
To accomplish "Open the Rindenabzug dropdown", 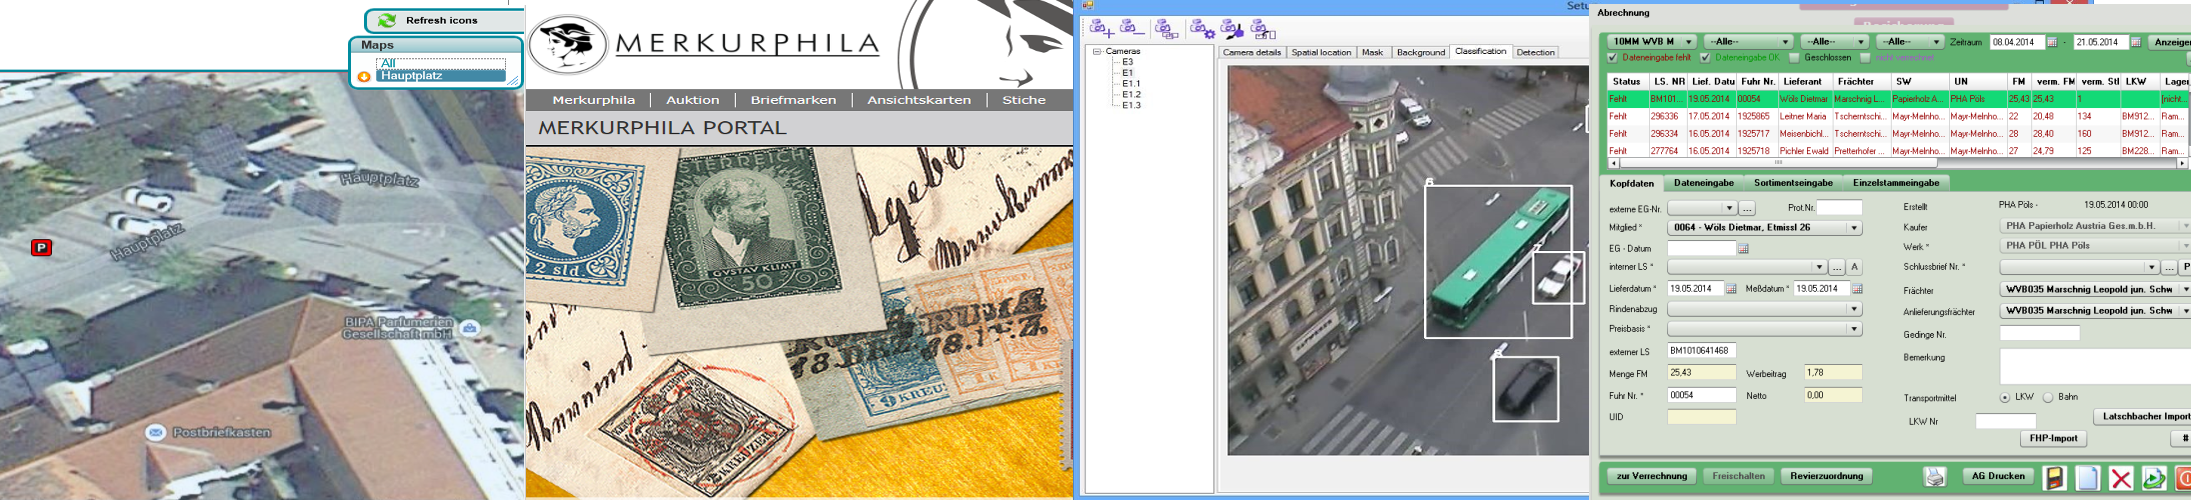I will (x=1765, y=309).
